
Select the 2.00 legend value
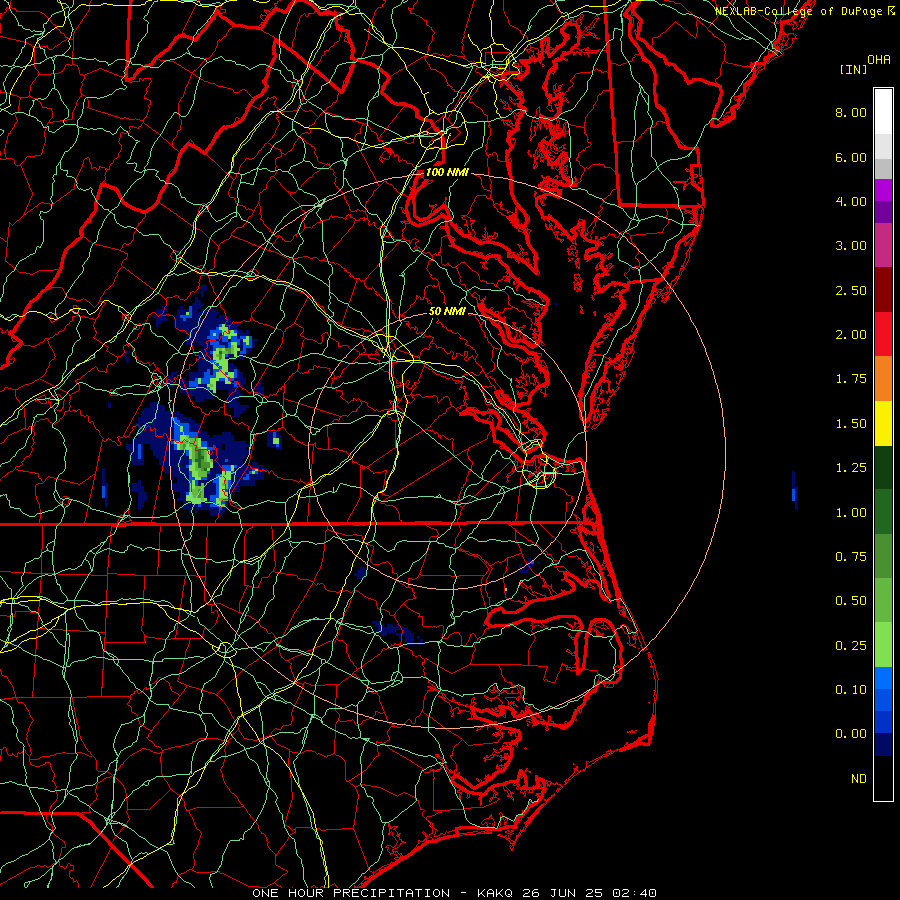(851, 335)
